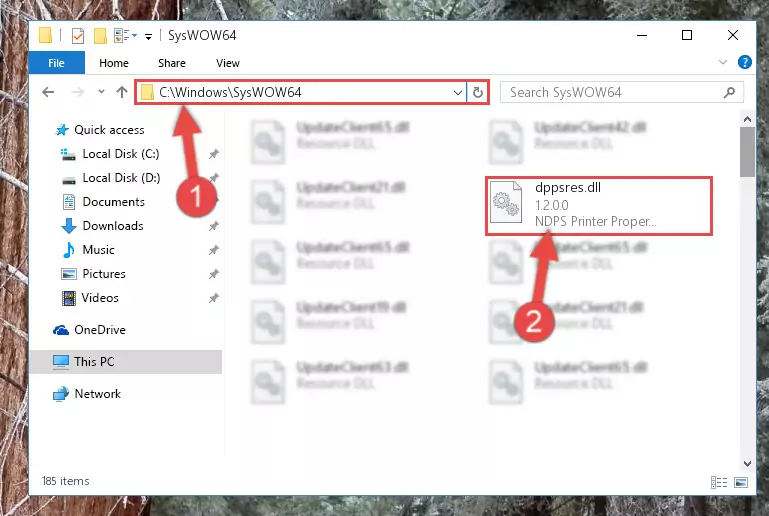769x516 pixels.
Task: Click the Properties quick access toolbar icon
Action: [77, 35]
